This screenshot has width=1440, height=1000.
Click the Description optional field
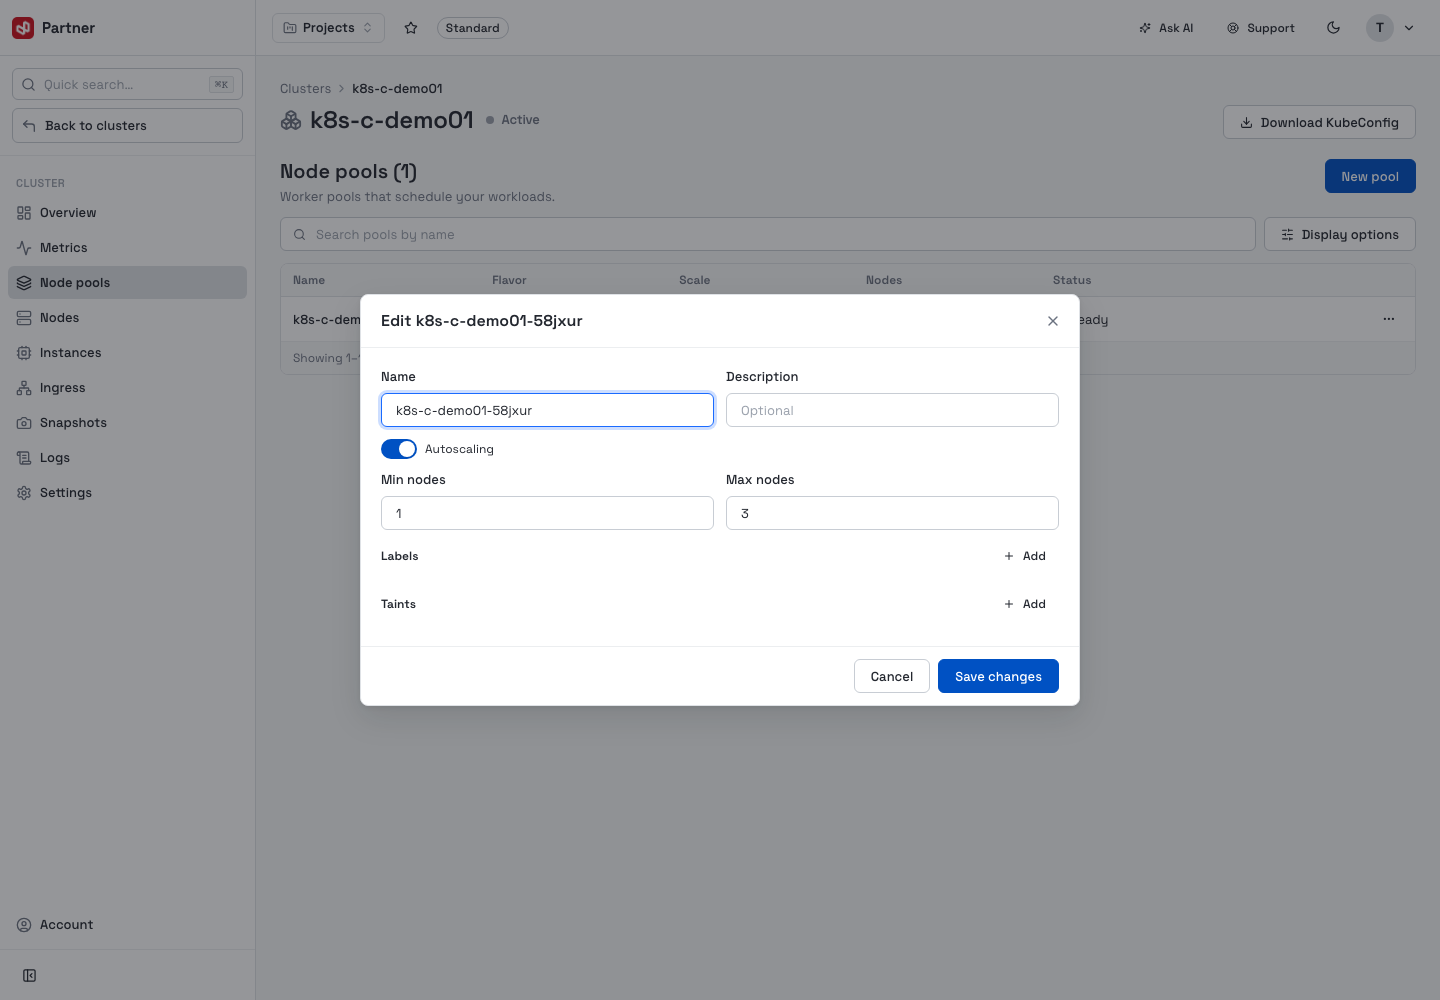(x=892, y=410)
